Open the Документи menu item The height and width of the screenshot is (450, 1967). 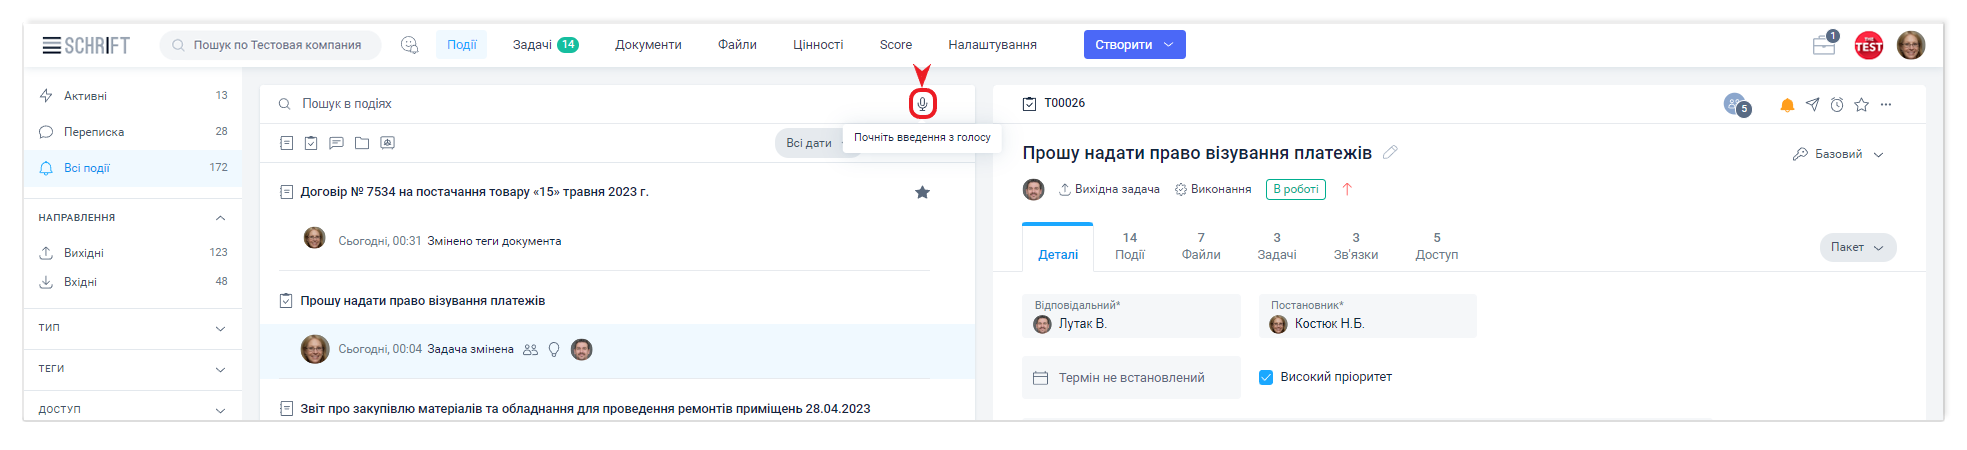[x=648, y=45]
